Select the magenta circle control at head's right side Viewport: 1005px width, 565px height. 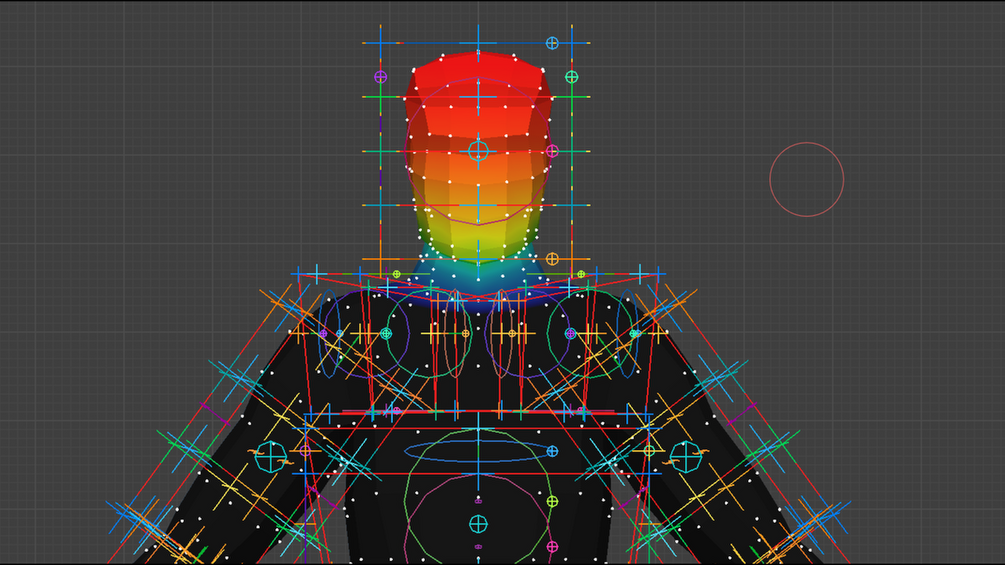pyautogui.click(x=552, y=151)
